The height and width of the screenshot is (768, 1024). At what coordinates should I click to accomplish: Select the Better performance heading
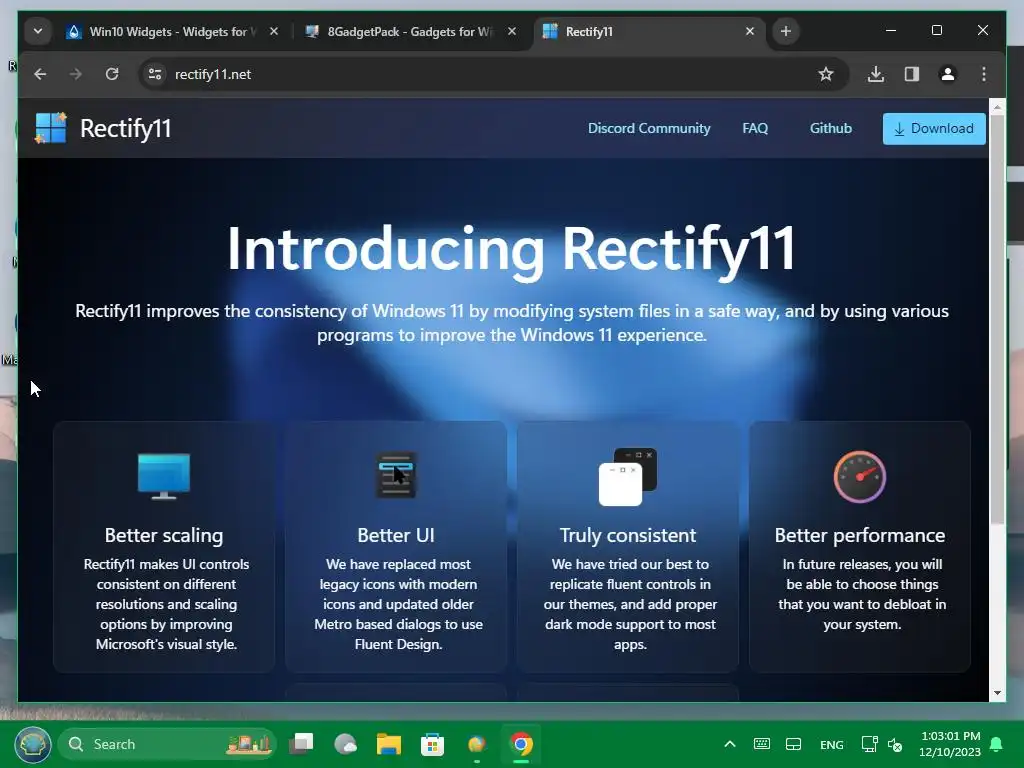(859, 536)
